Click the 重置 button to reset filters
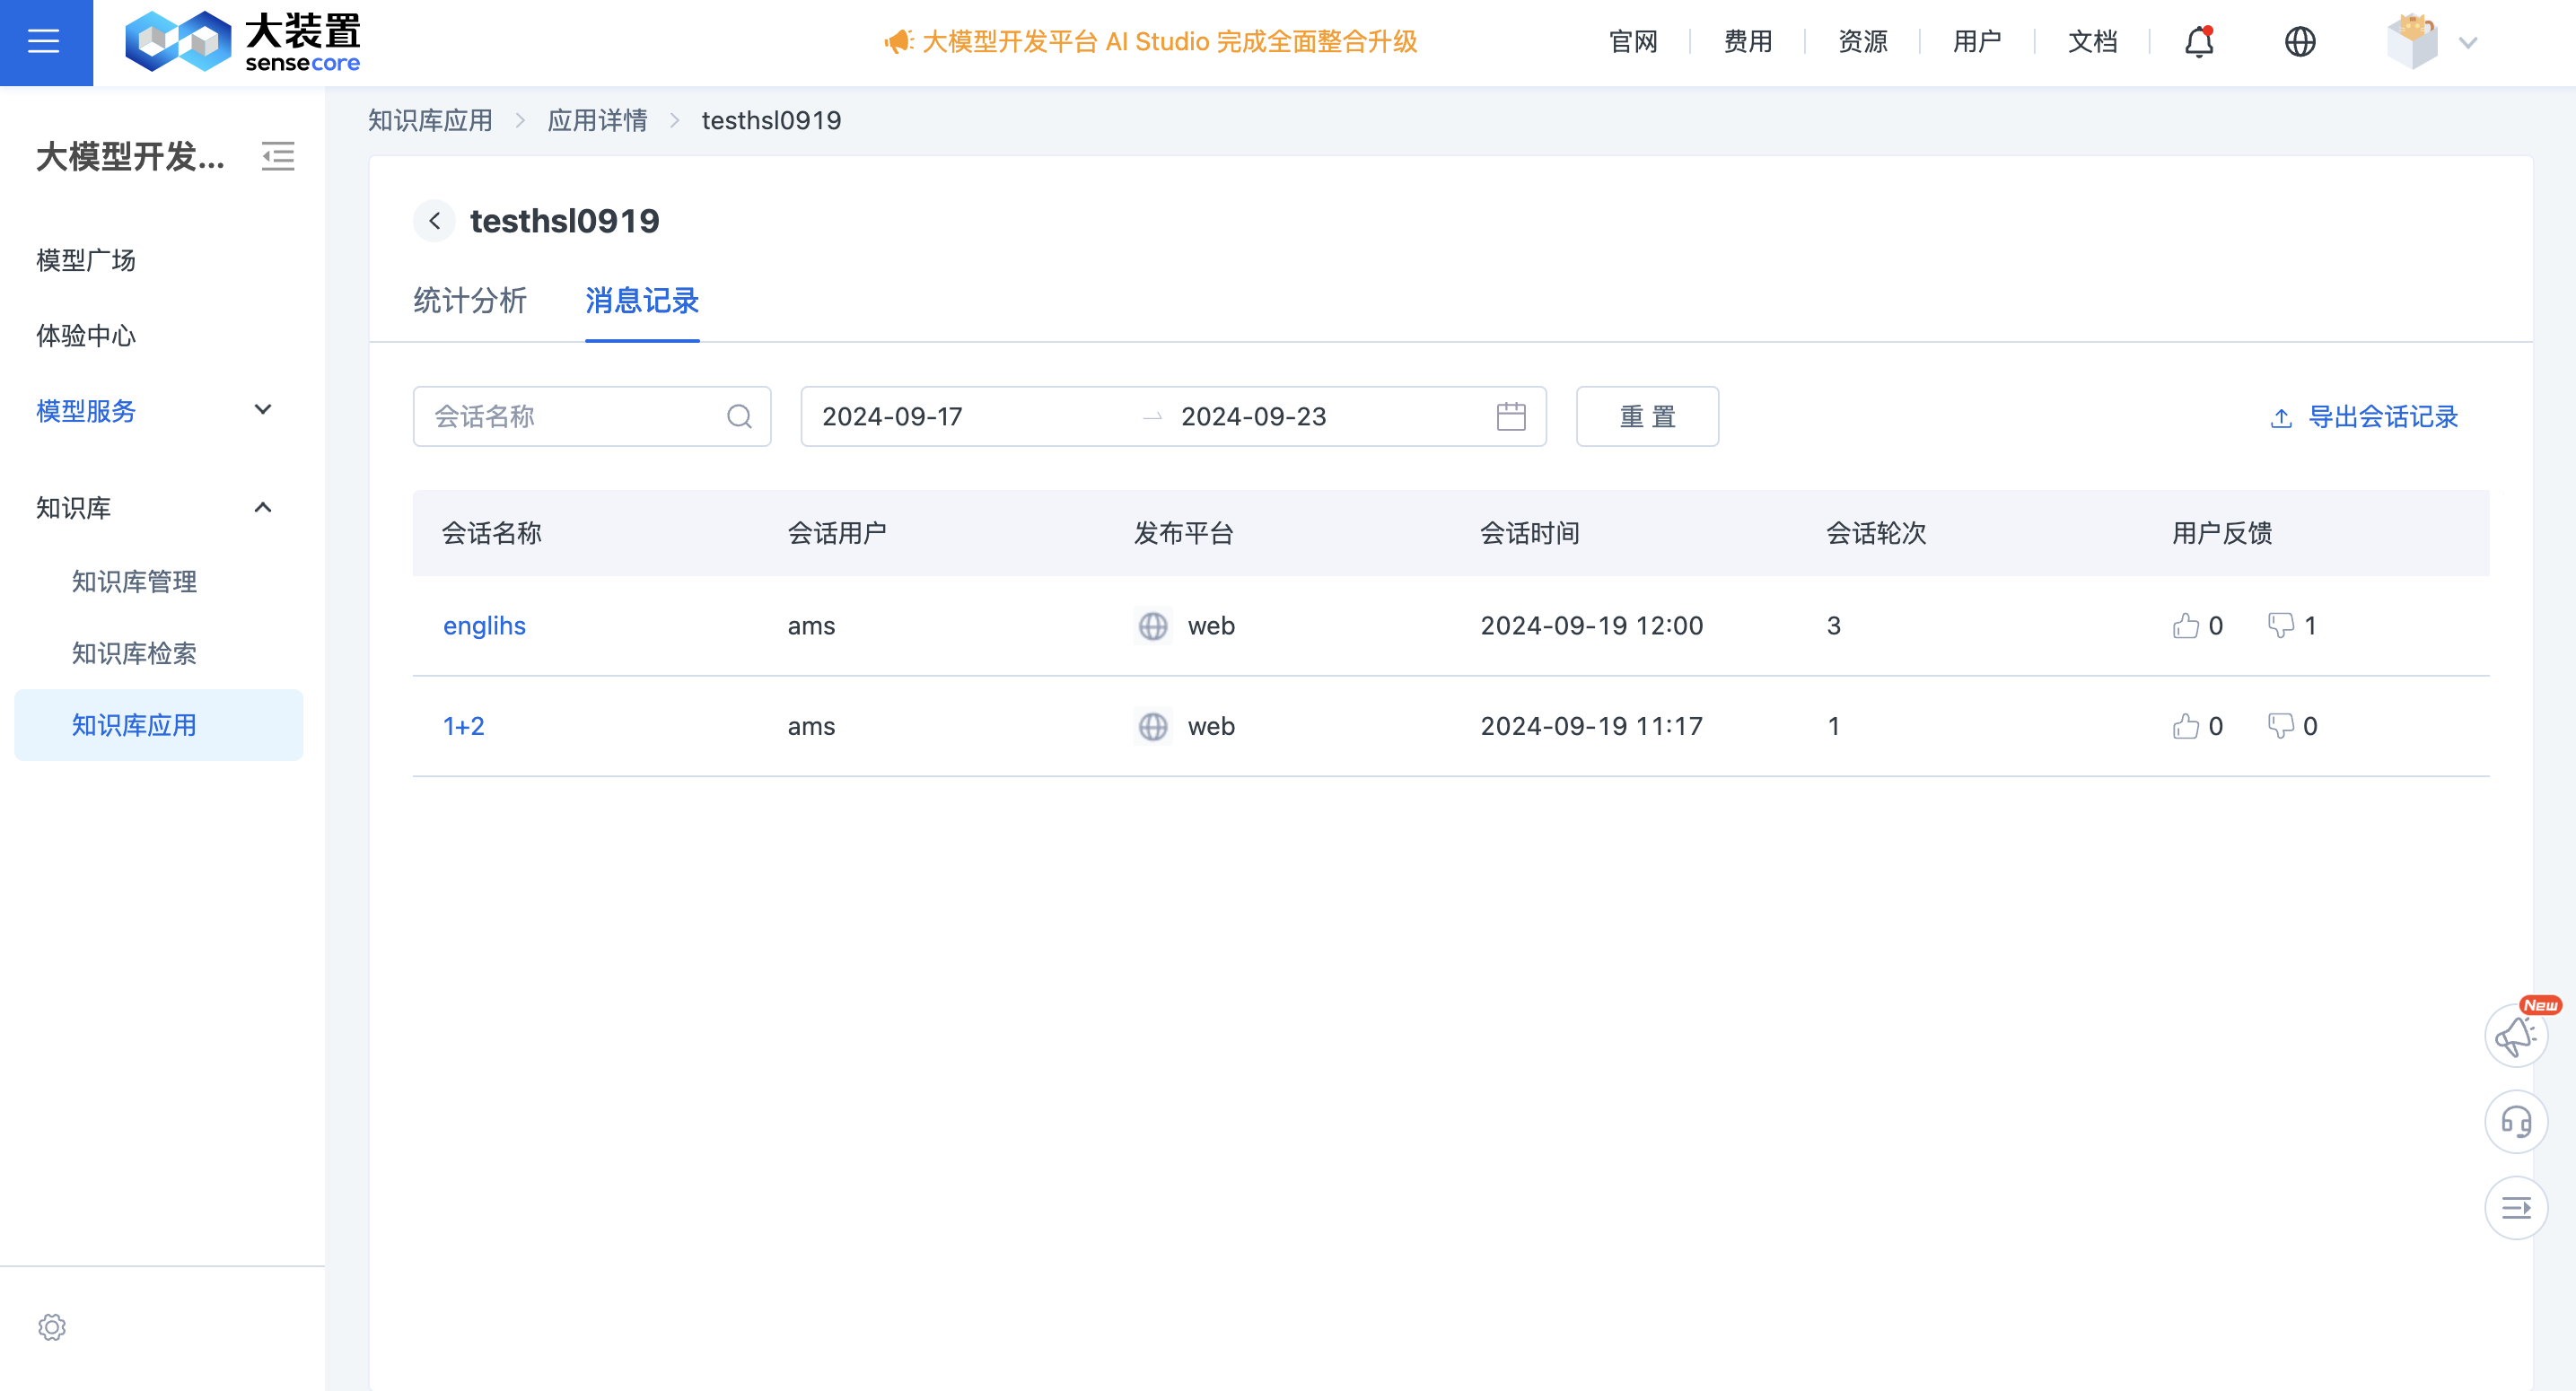This screenshot has width=2576, height=1391. coord(1646,416)
